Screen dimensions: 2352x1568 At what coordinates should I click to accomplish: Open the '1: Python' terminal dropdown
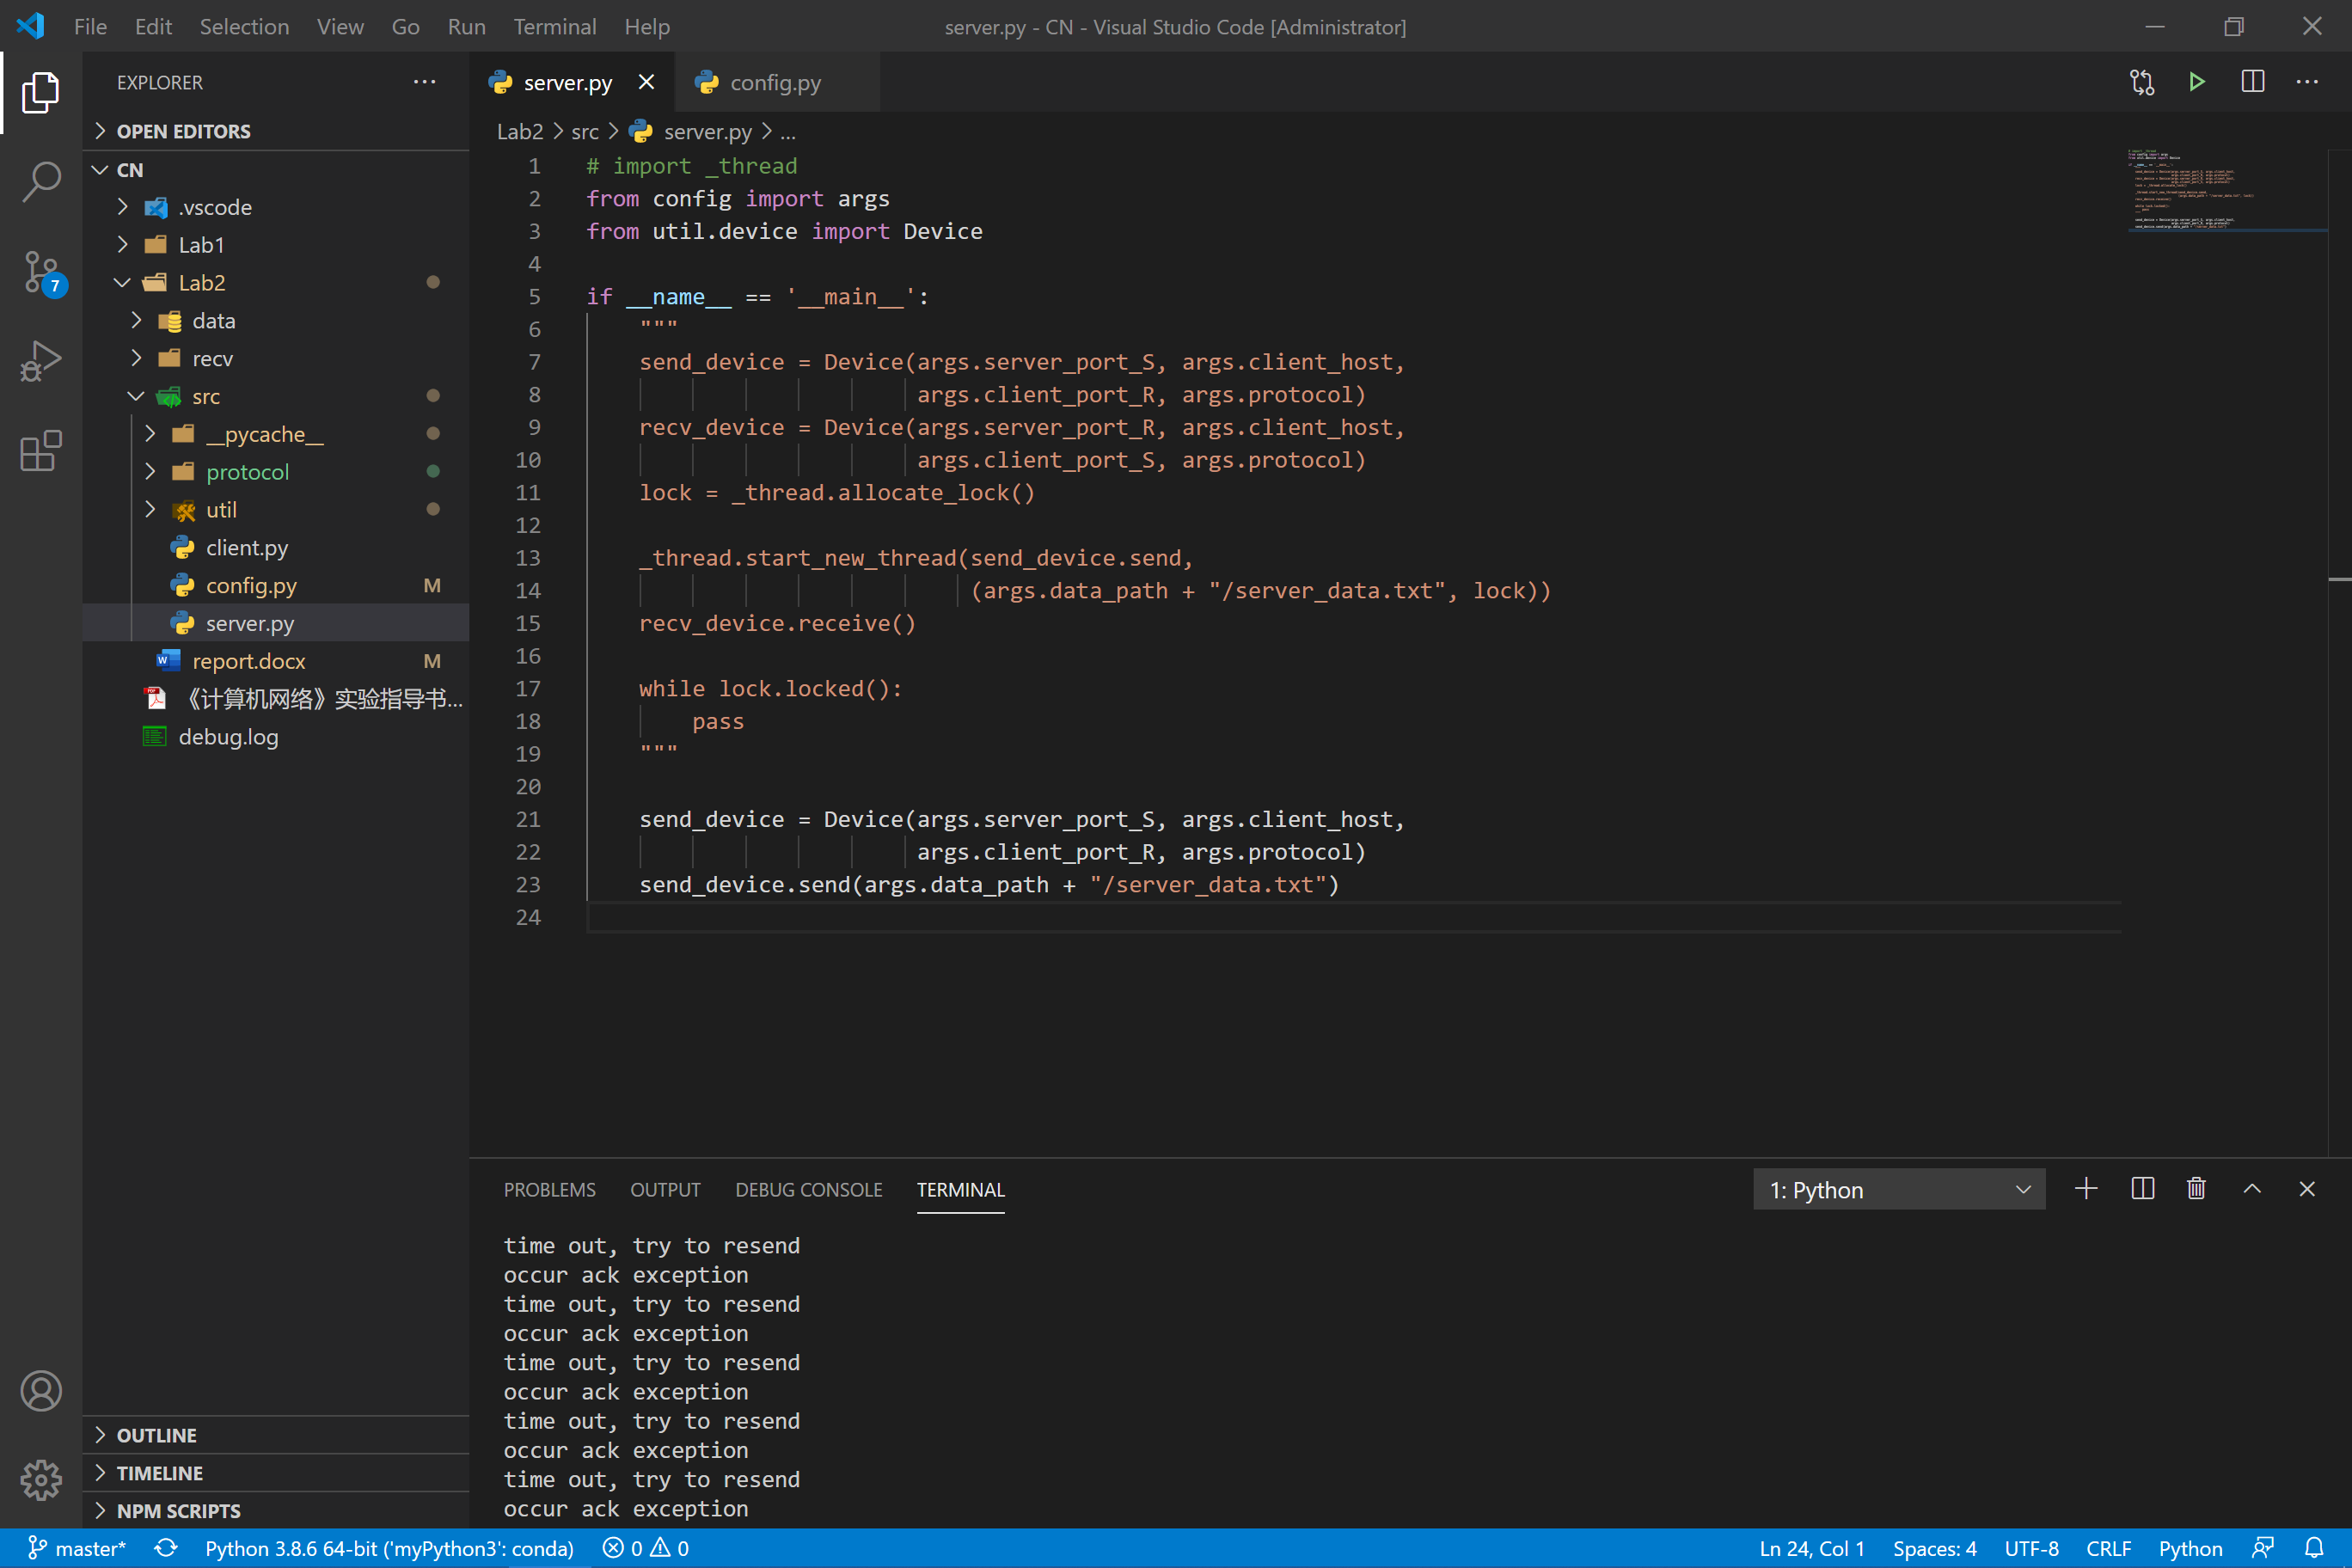tap(1898, 1189)
